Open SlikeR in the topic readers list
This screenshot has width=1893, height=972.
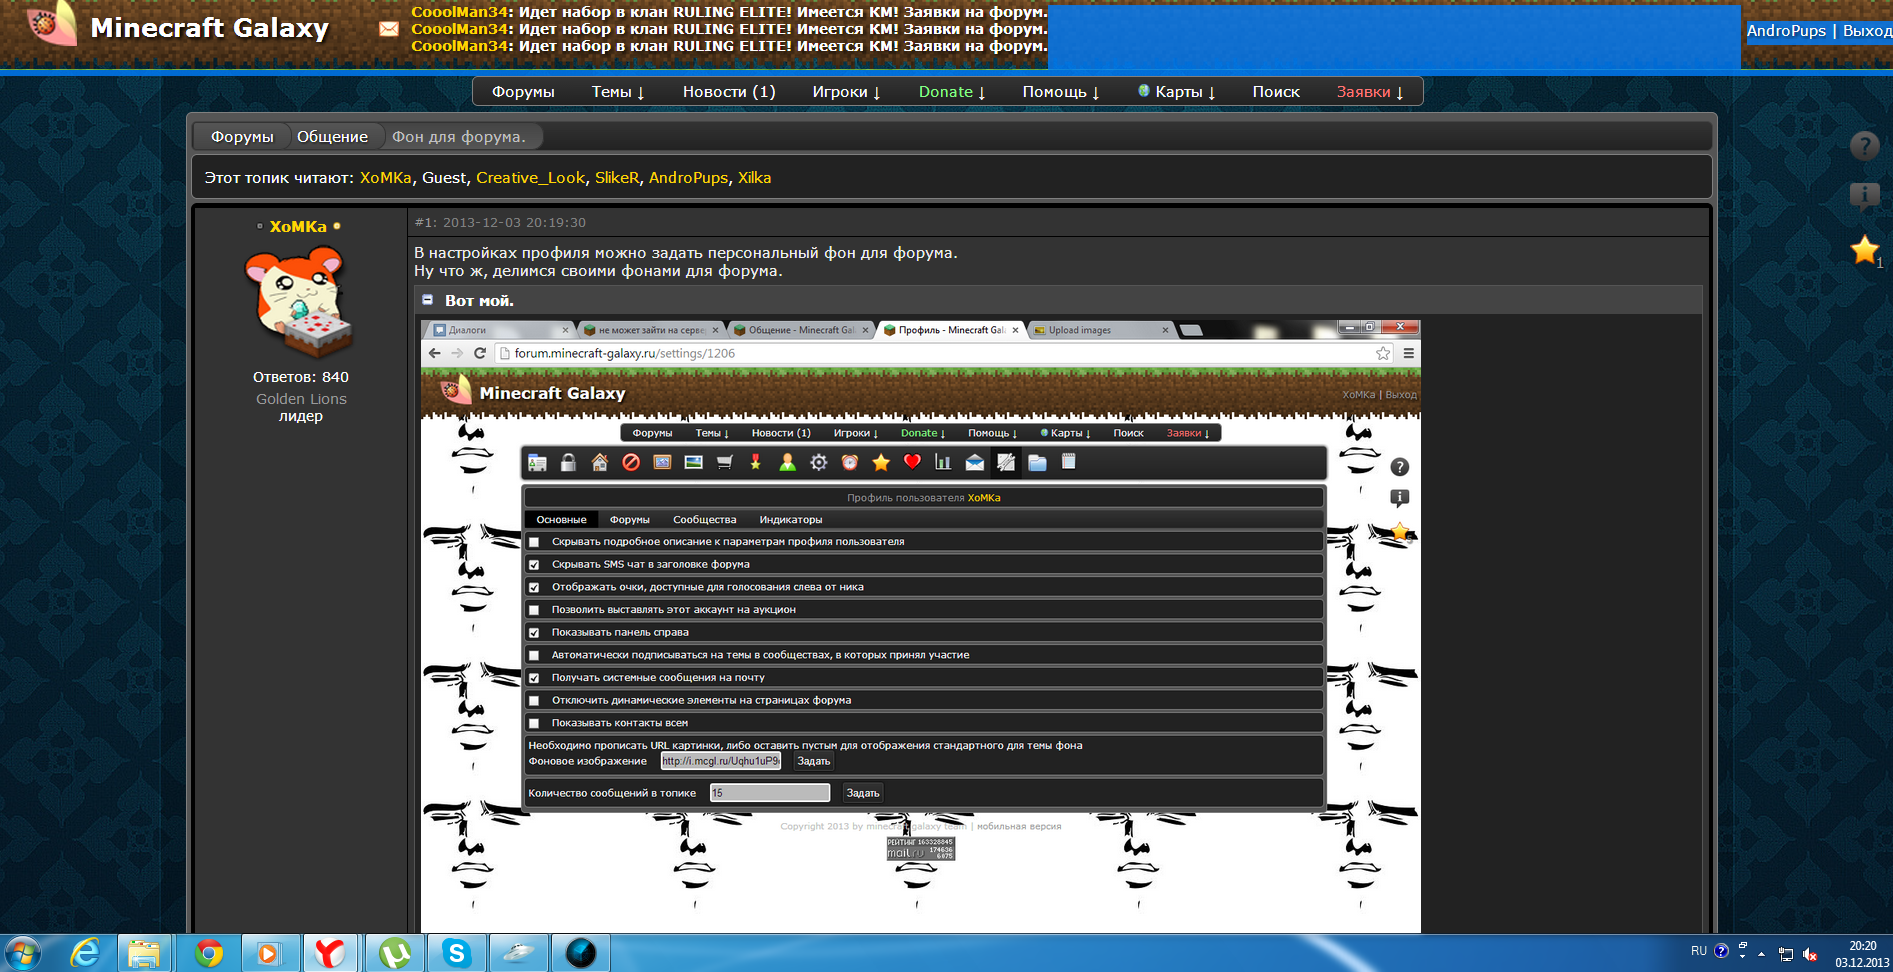(617, 178)
